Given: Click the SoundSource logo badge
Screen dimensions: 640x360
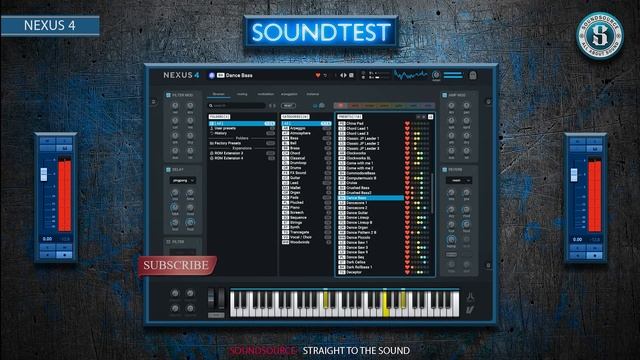Looking at the screenshot, I should pyautogui.click(x=600, y=36).
